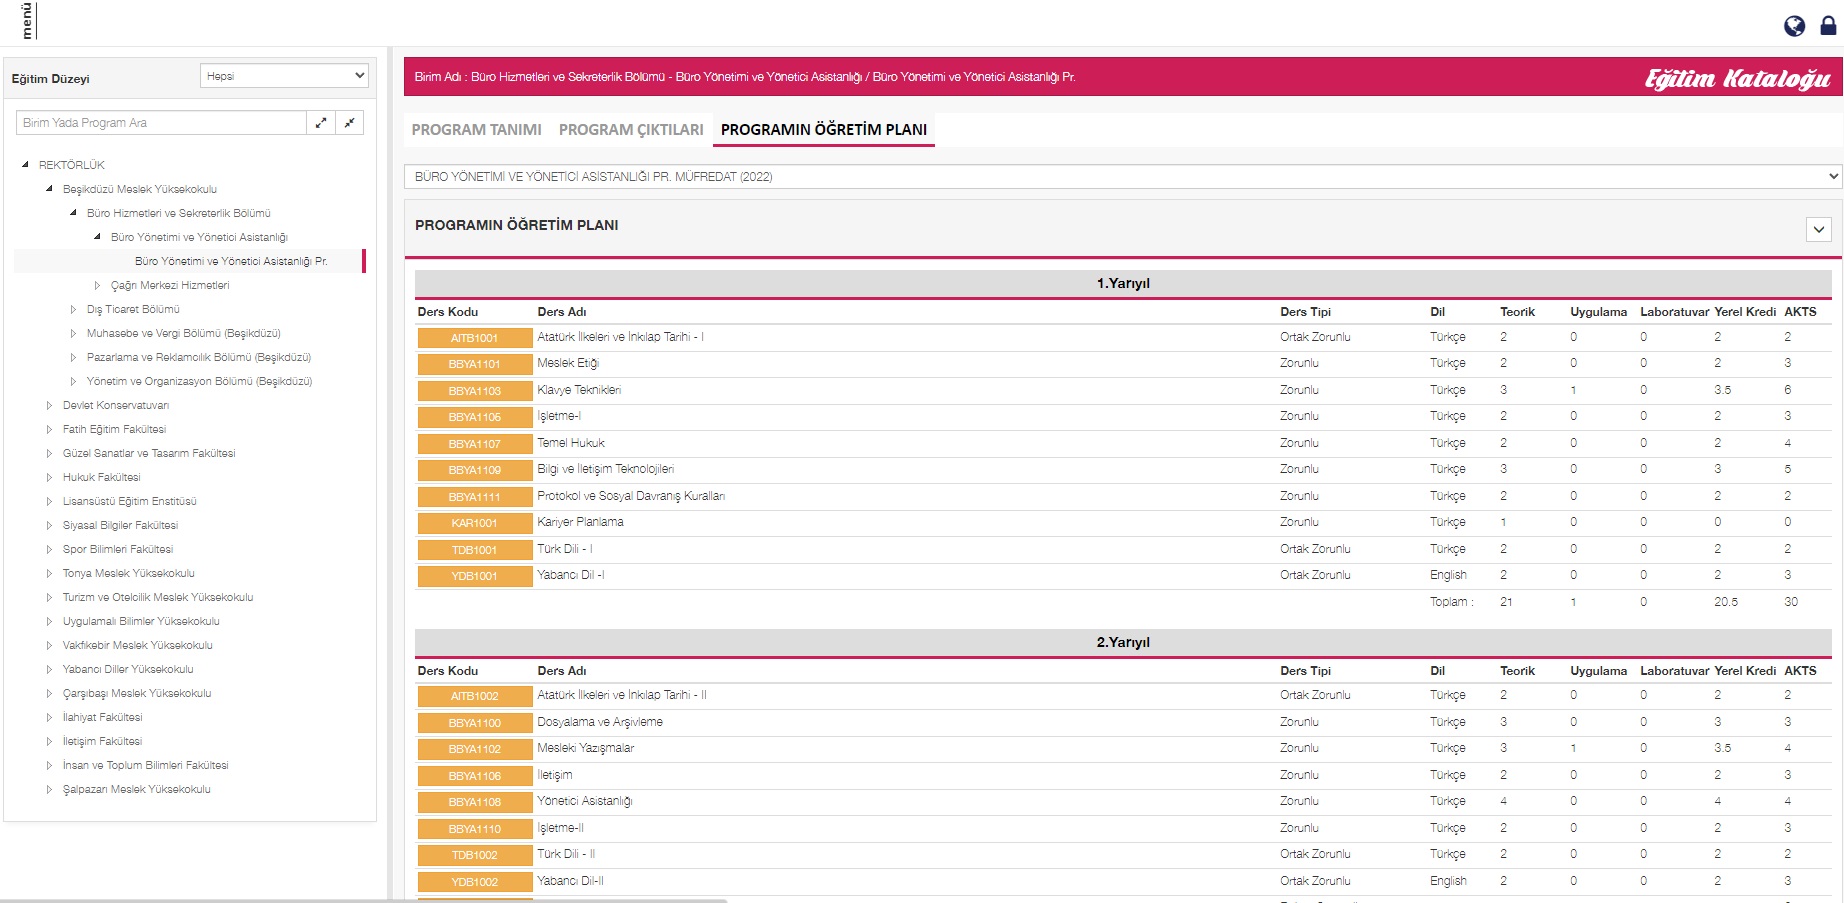The image size is (1844, 903).
Task: Open course code BBYA1103 button
Action: click(474, 391)
